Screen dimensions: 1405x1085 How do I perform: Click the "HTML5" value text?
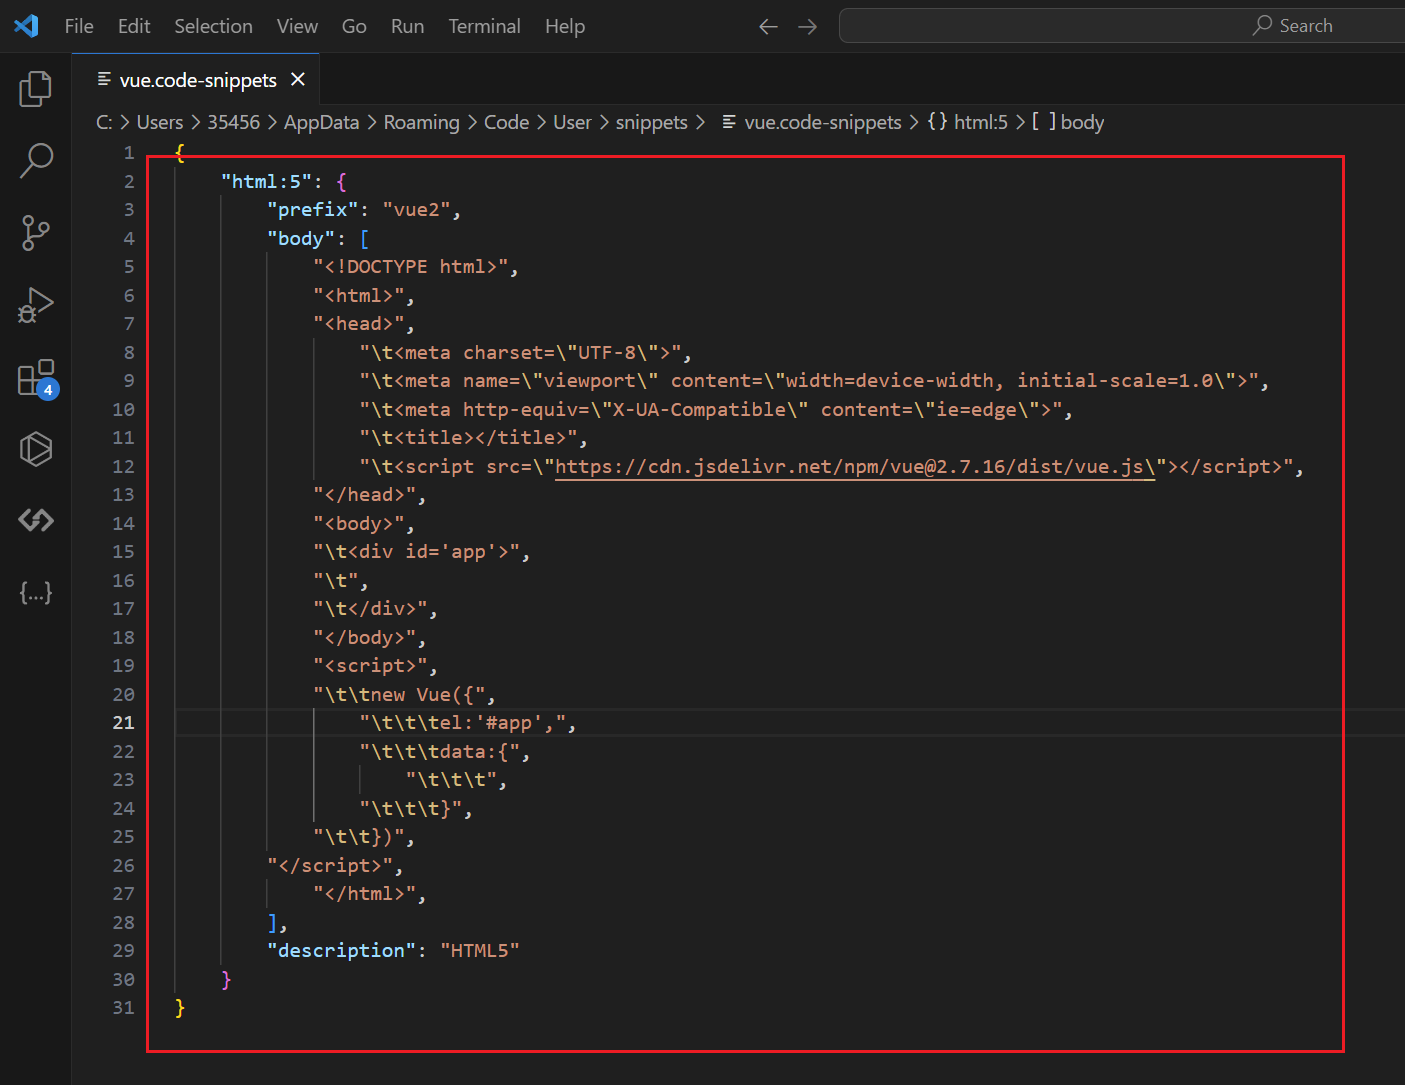[480, 950]
